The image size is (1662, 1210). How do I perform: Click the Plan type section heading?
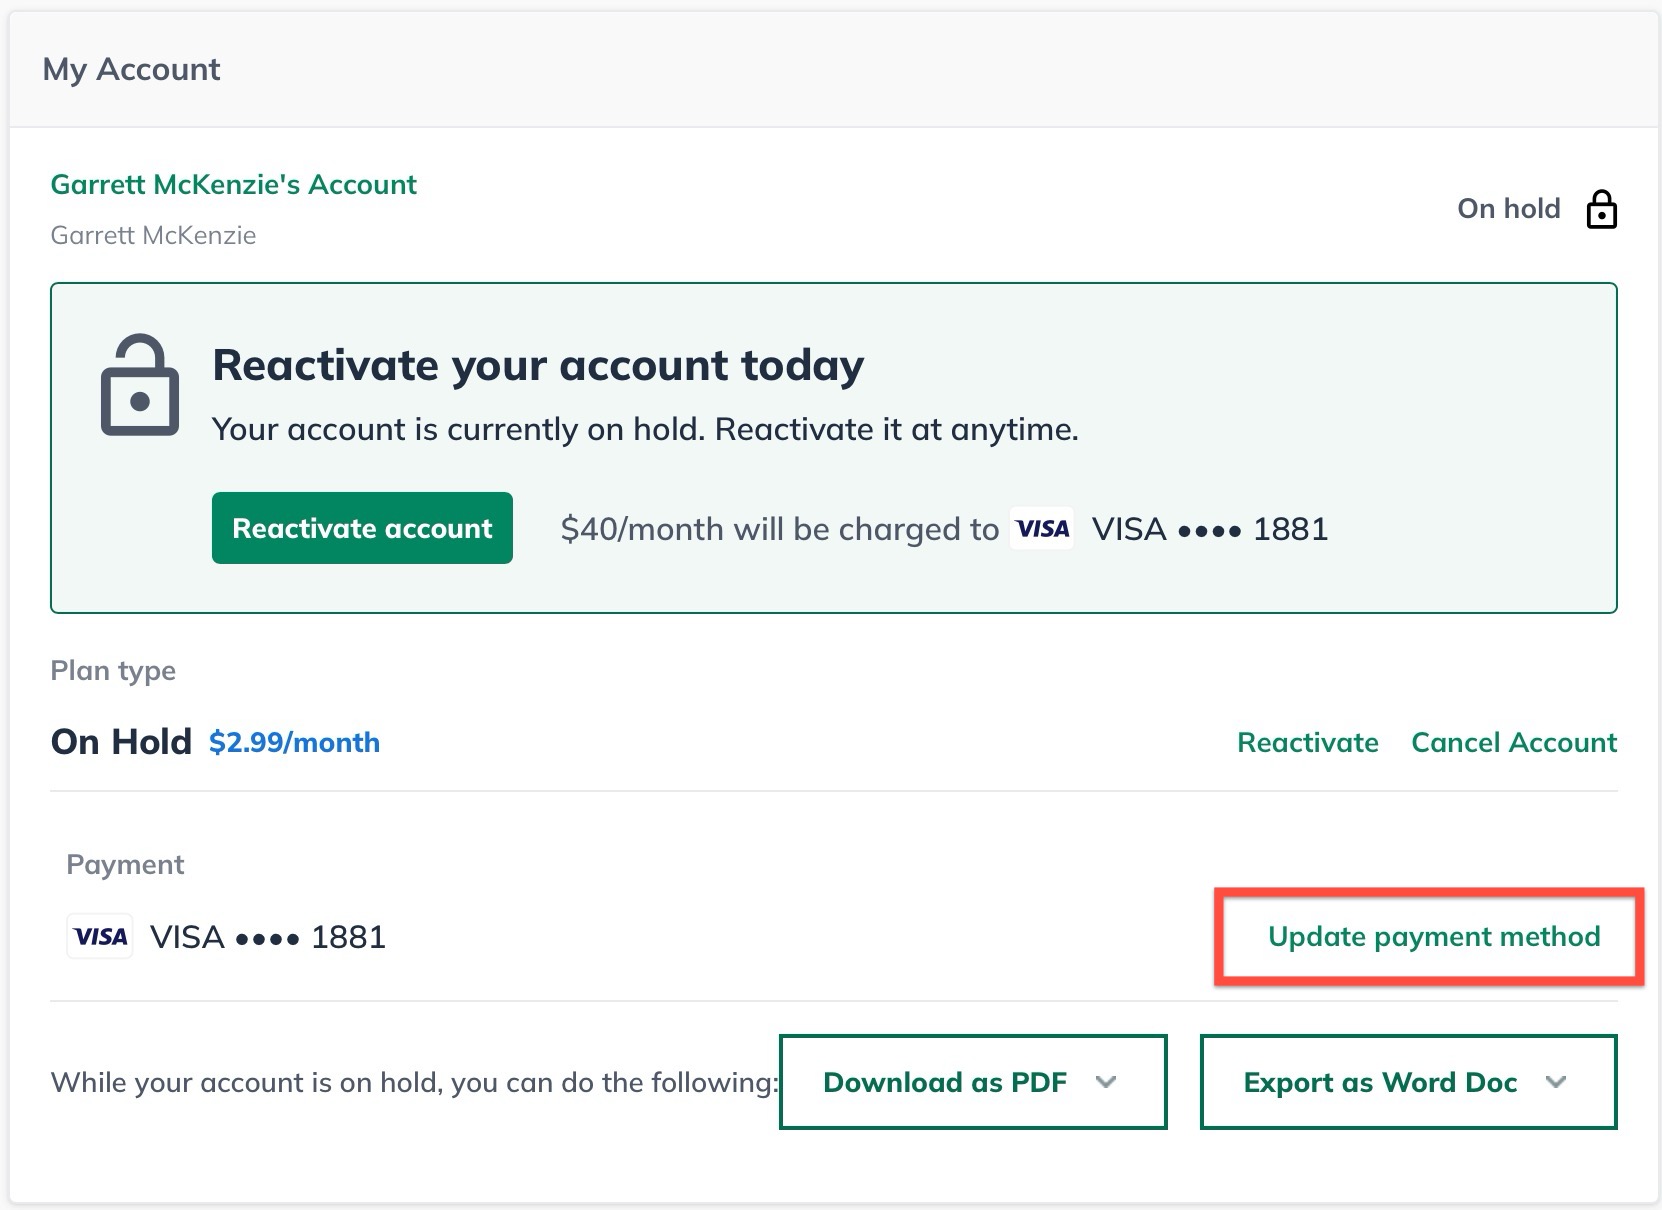[113, 670]
